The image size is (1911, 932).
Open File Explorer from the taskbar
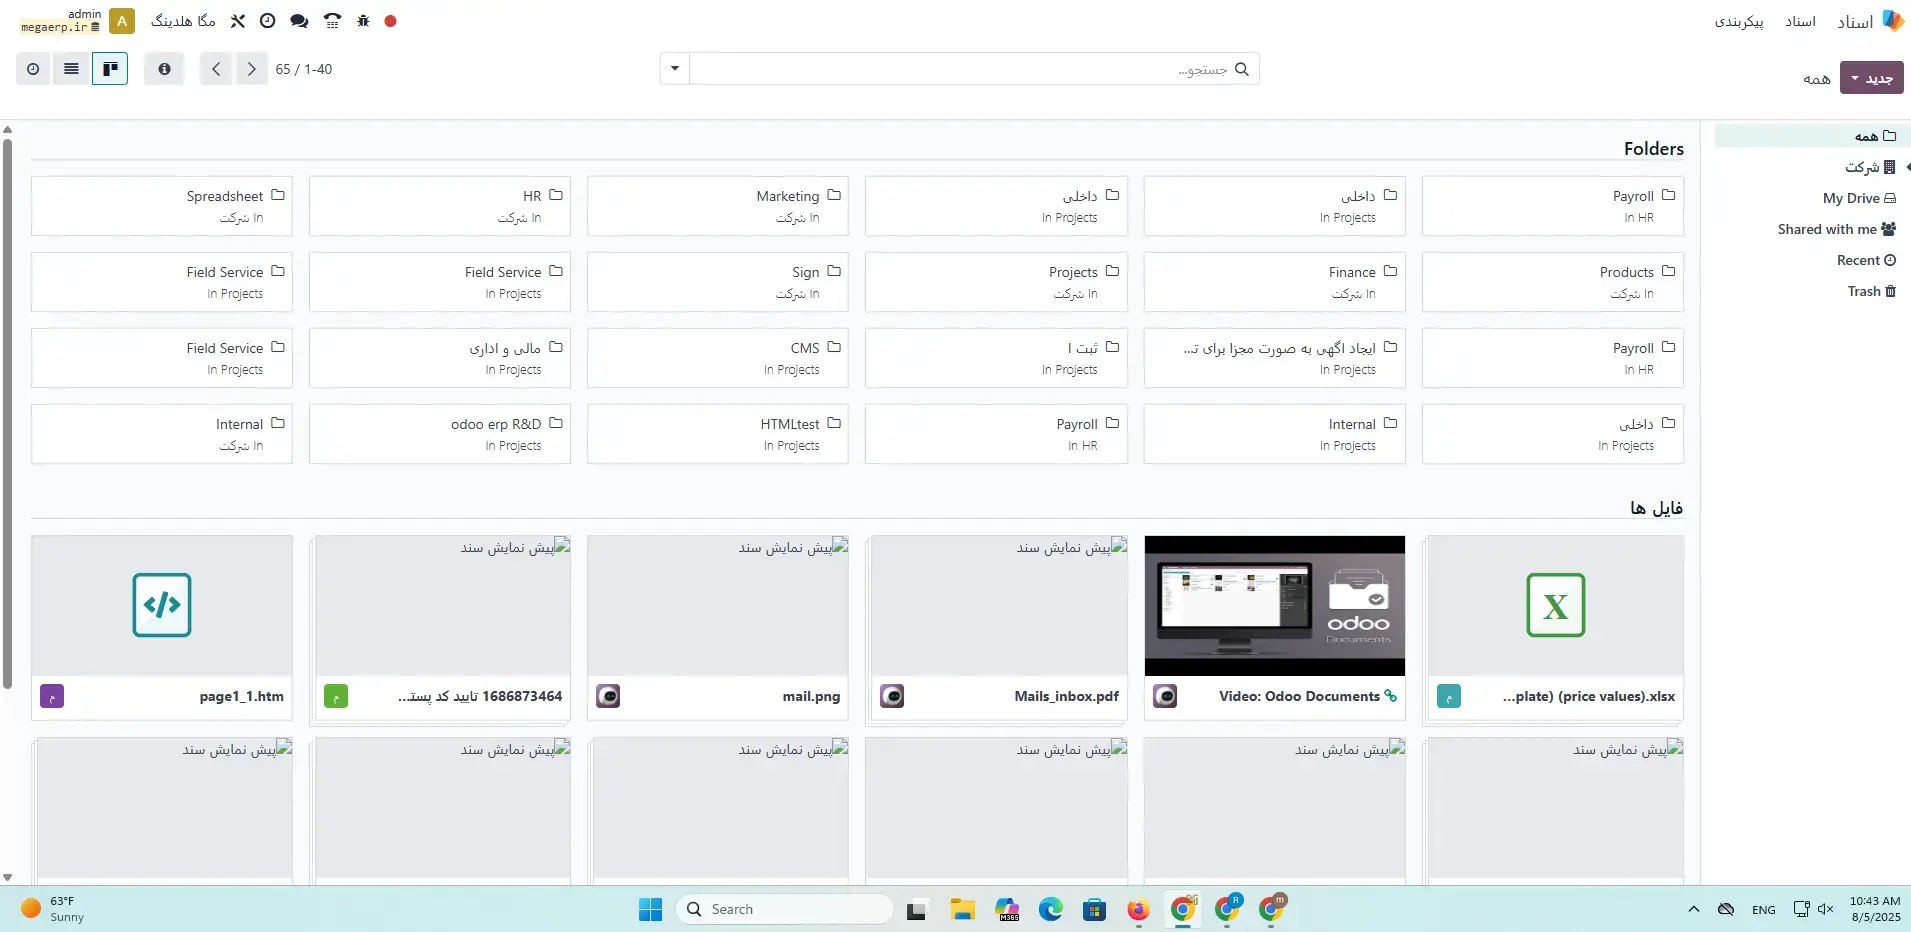pos(962,910)
